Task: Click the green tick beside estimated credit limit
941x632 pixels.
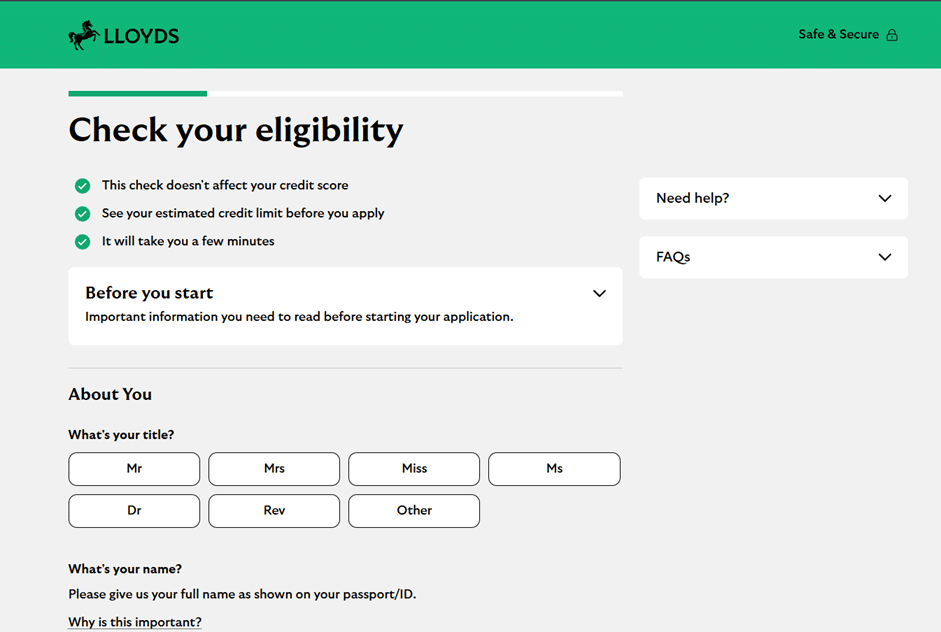Action: [82, 214]
